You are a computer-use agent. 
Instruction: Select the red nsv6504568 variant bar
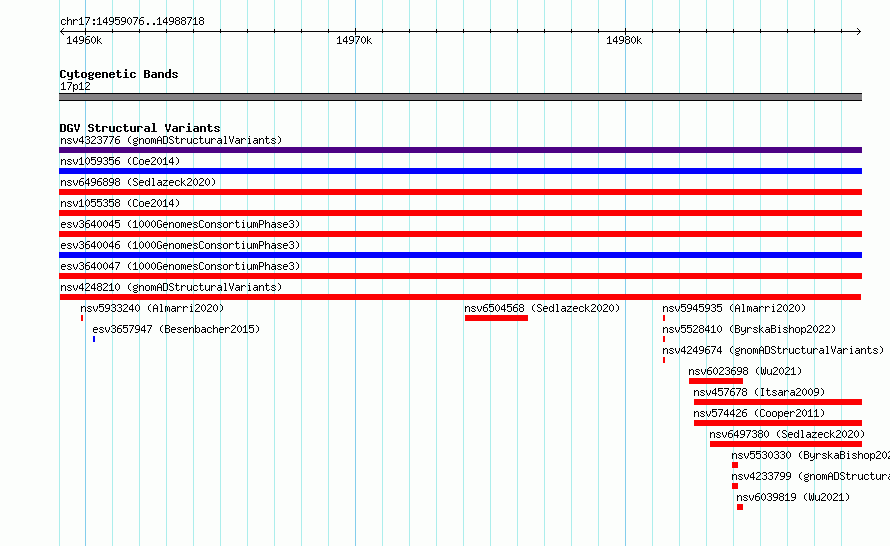pos(496,318)
